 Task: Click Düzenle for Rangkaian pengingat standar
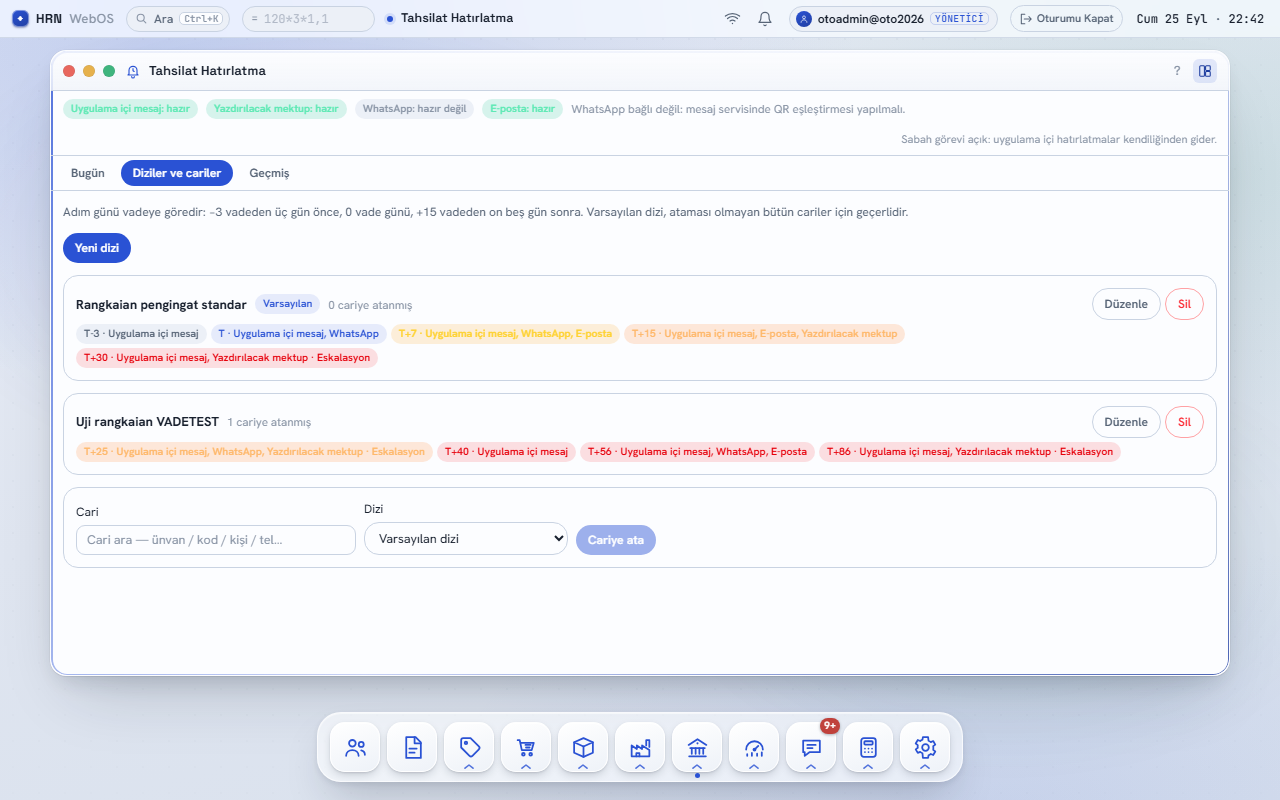point(1126,304)
